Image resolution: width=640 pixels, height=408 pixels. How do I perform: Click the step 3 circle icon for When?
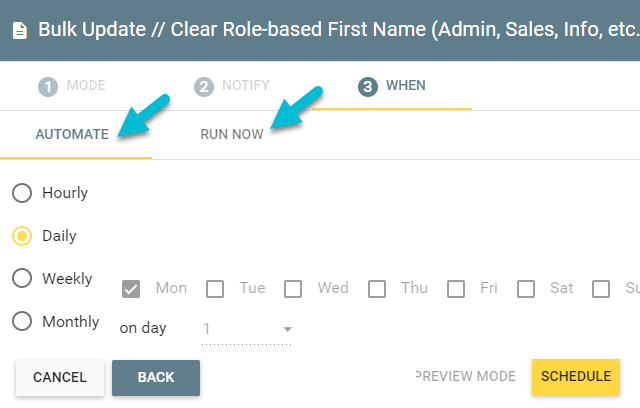tap(368, 86)
